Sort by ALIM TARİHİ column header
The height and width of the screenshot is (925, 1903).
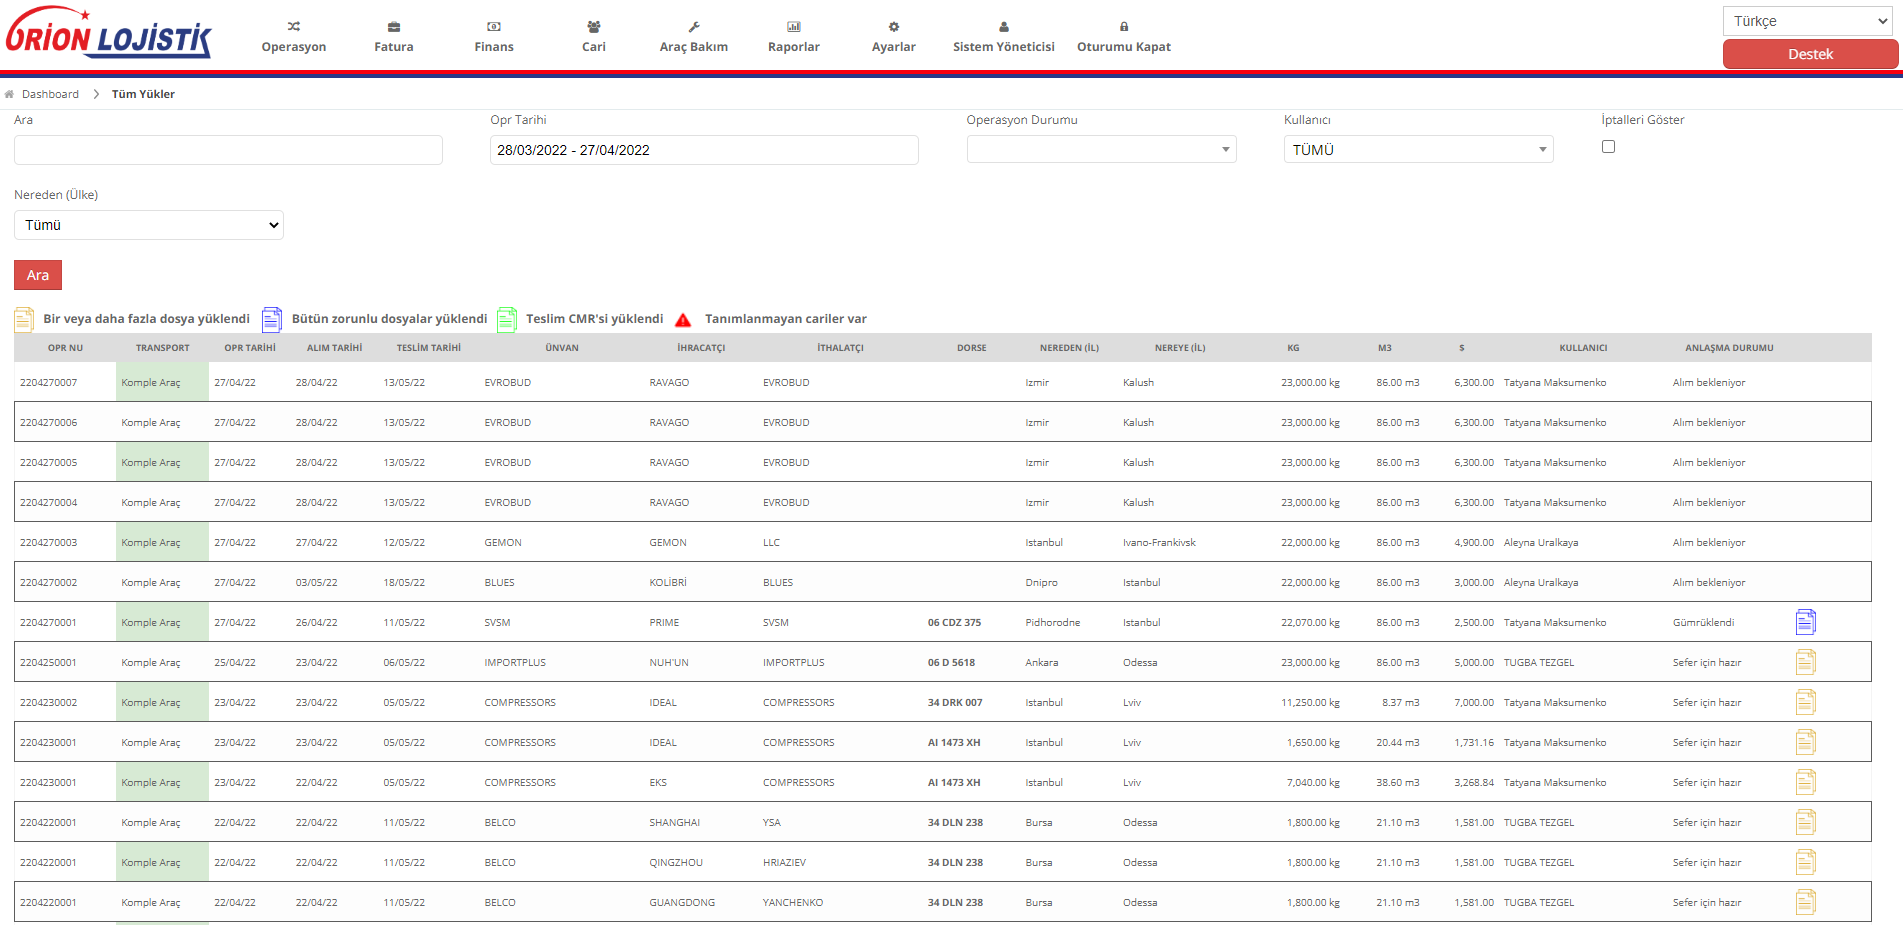[334, 348]
